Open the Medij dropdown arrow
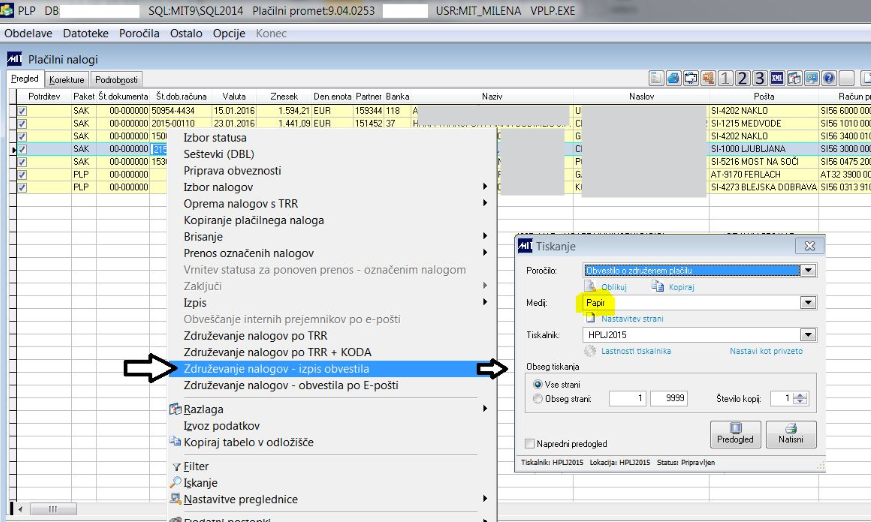The width and height of the screenshot is (871, 522). tap(808, 303)
